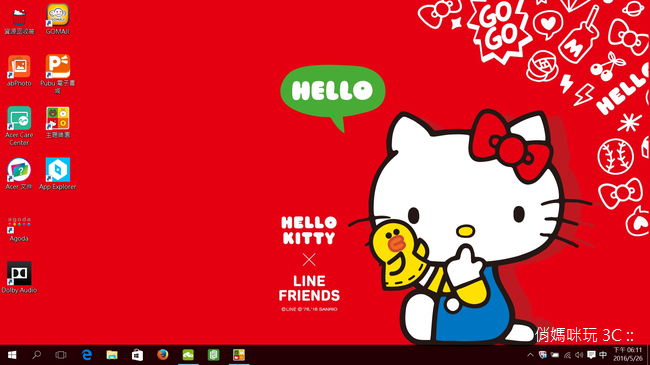Switch to green cloud app on taskbar
This screenshot has height=365, width=650.
[x=188, y=355]
